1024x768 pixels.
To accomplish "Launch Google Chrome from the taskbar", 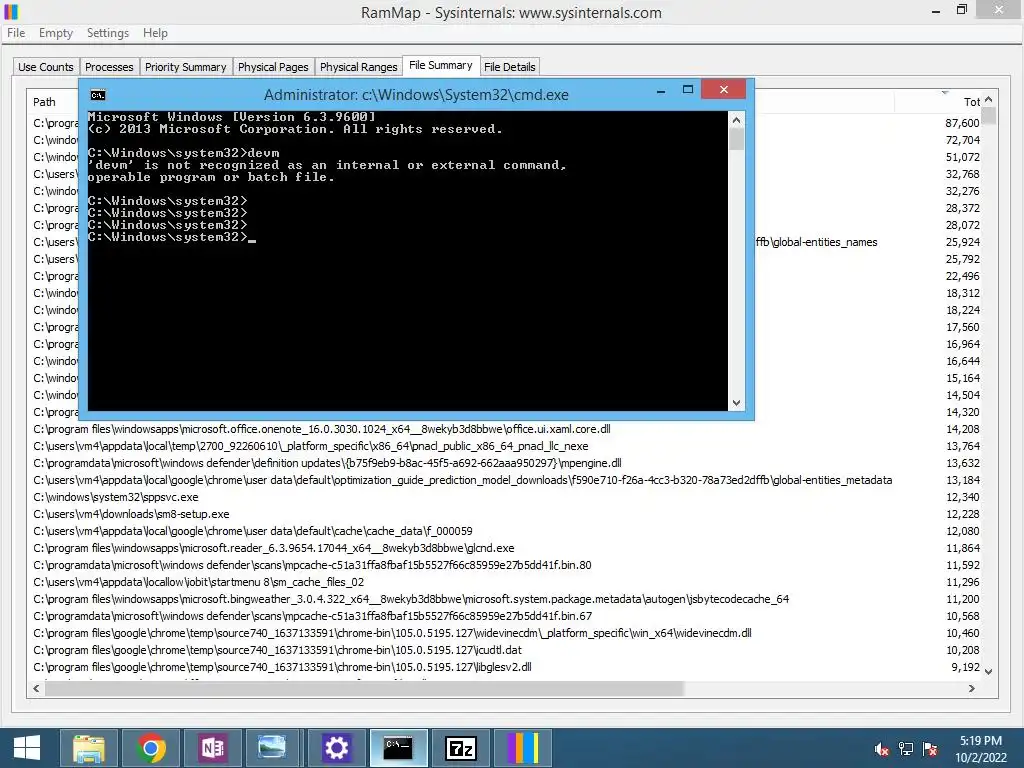I will tap(151, 748).
